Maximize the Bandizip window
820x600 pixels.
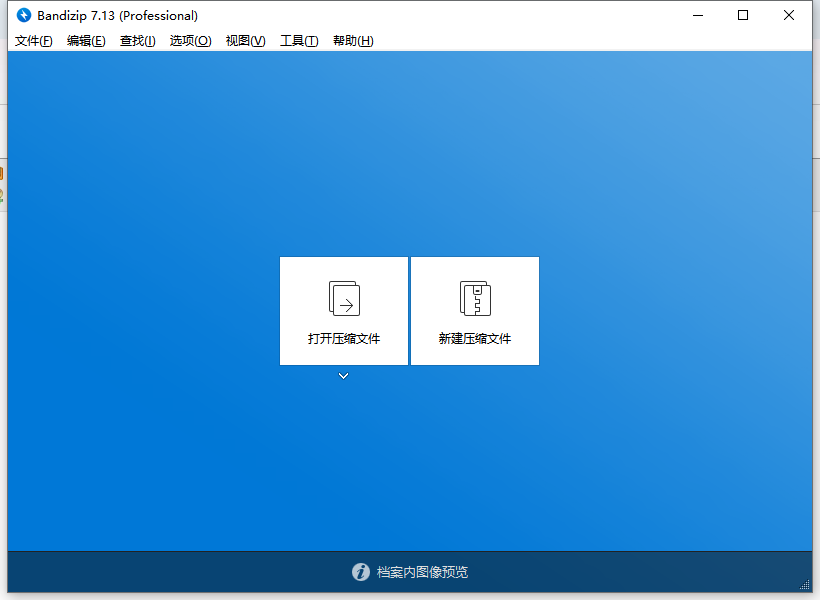(743, 15)
